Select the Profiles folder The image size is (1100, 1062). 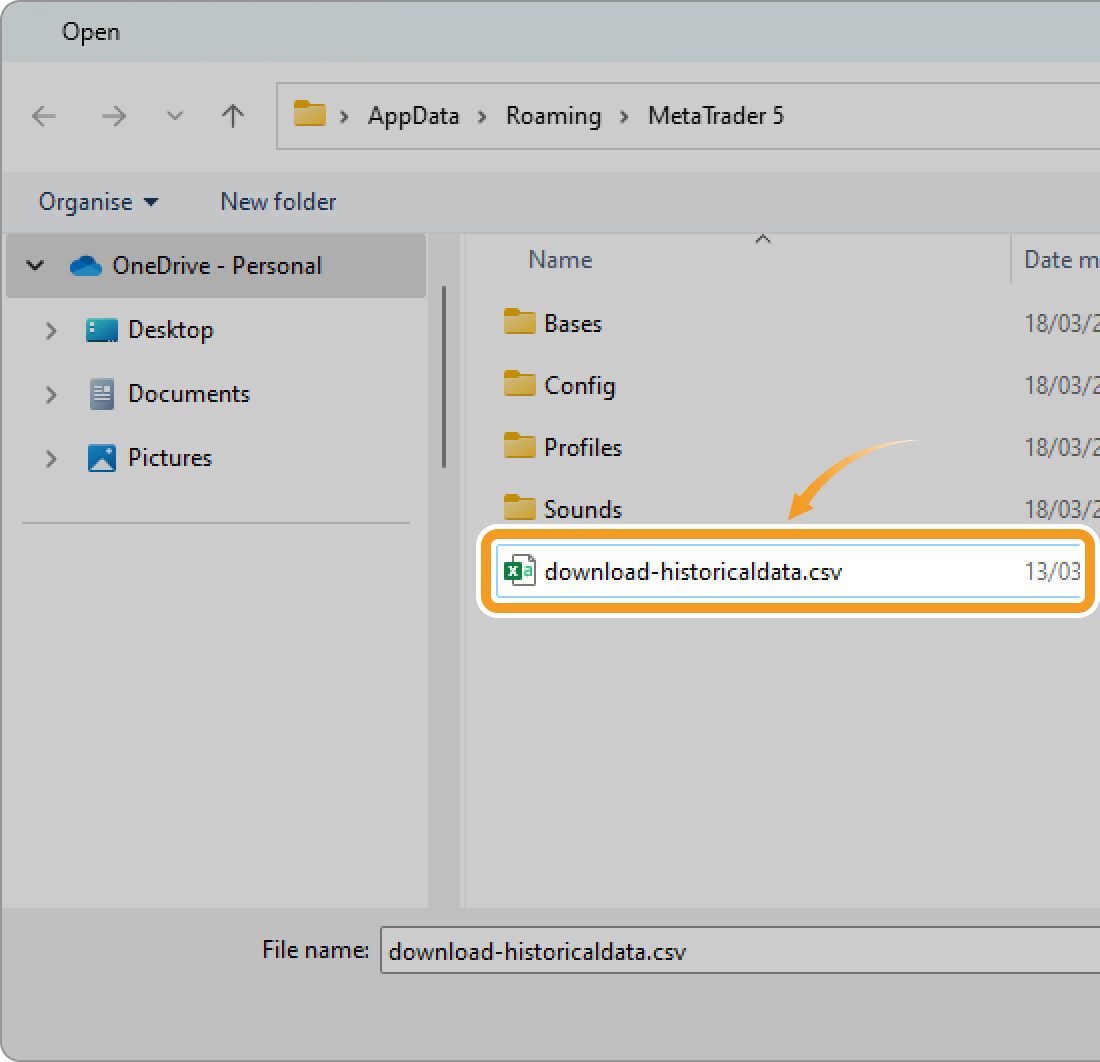[583, 448]
